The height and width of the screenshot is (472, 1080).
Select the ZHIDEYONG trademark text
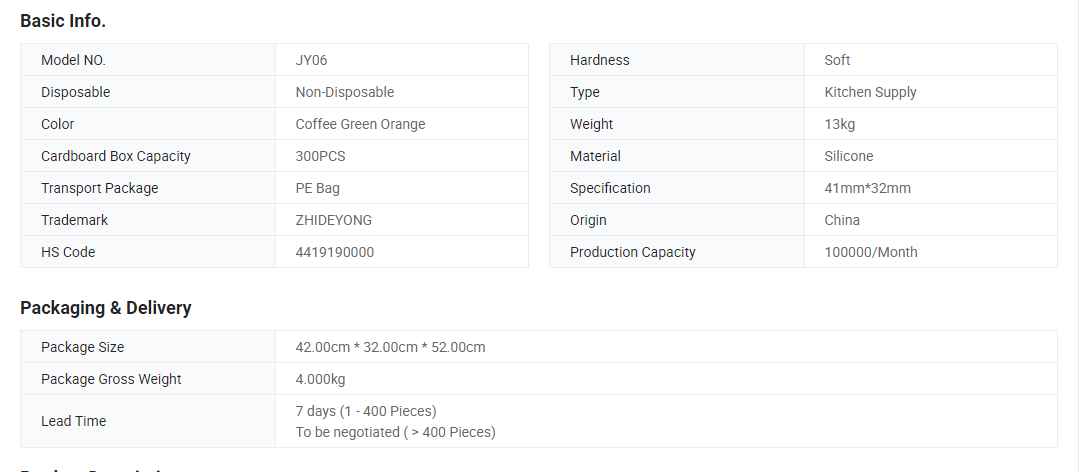tap(333, 220)
